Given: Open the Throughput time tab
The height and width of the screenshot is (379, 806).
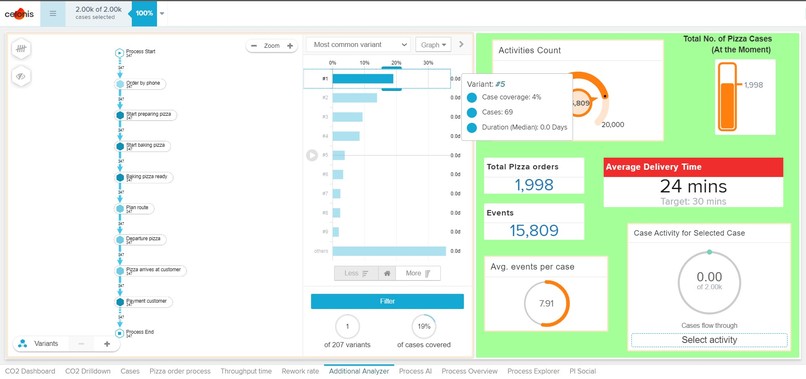Looking at the screenshot, I should point(246,371).
